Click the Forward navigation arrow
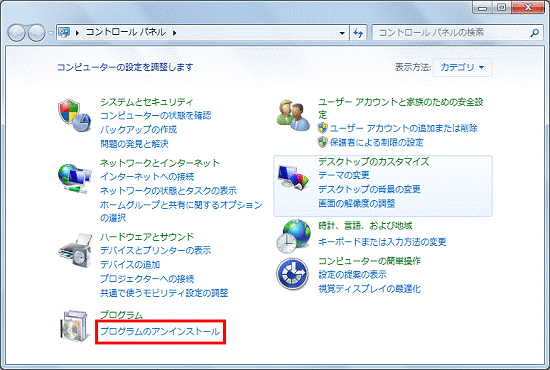This screenshot has width=550, height=370. click(x=36, y=33)
